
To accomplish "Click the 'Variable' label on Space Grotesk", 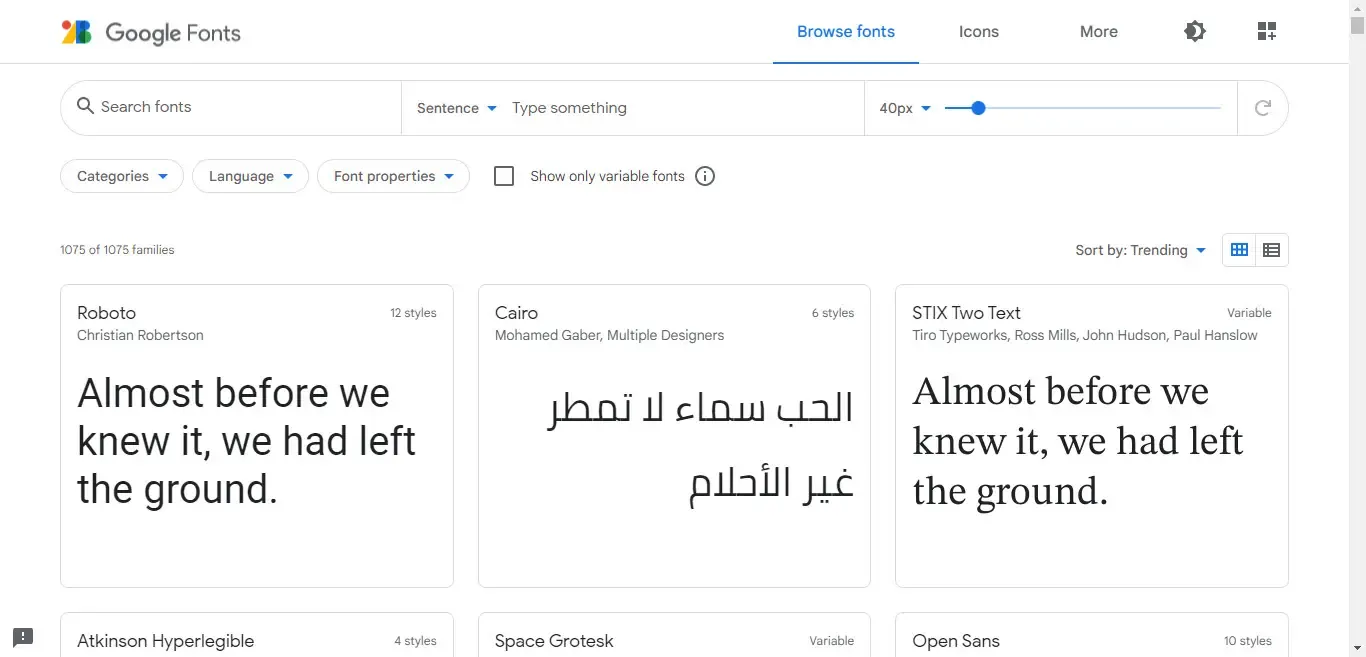I will point(832,641).
